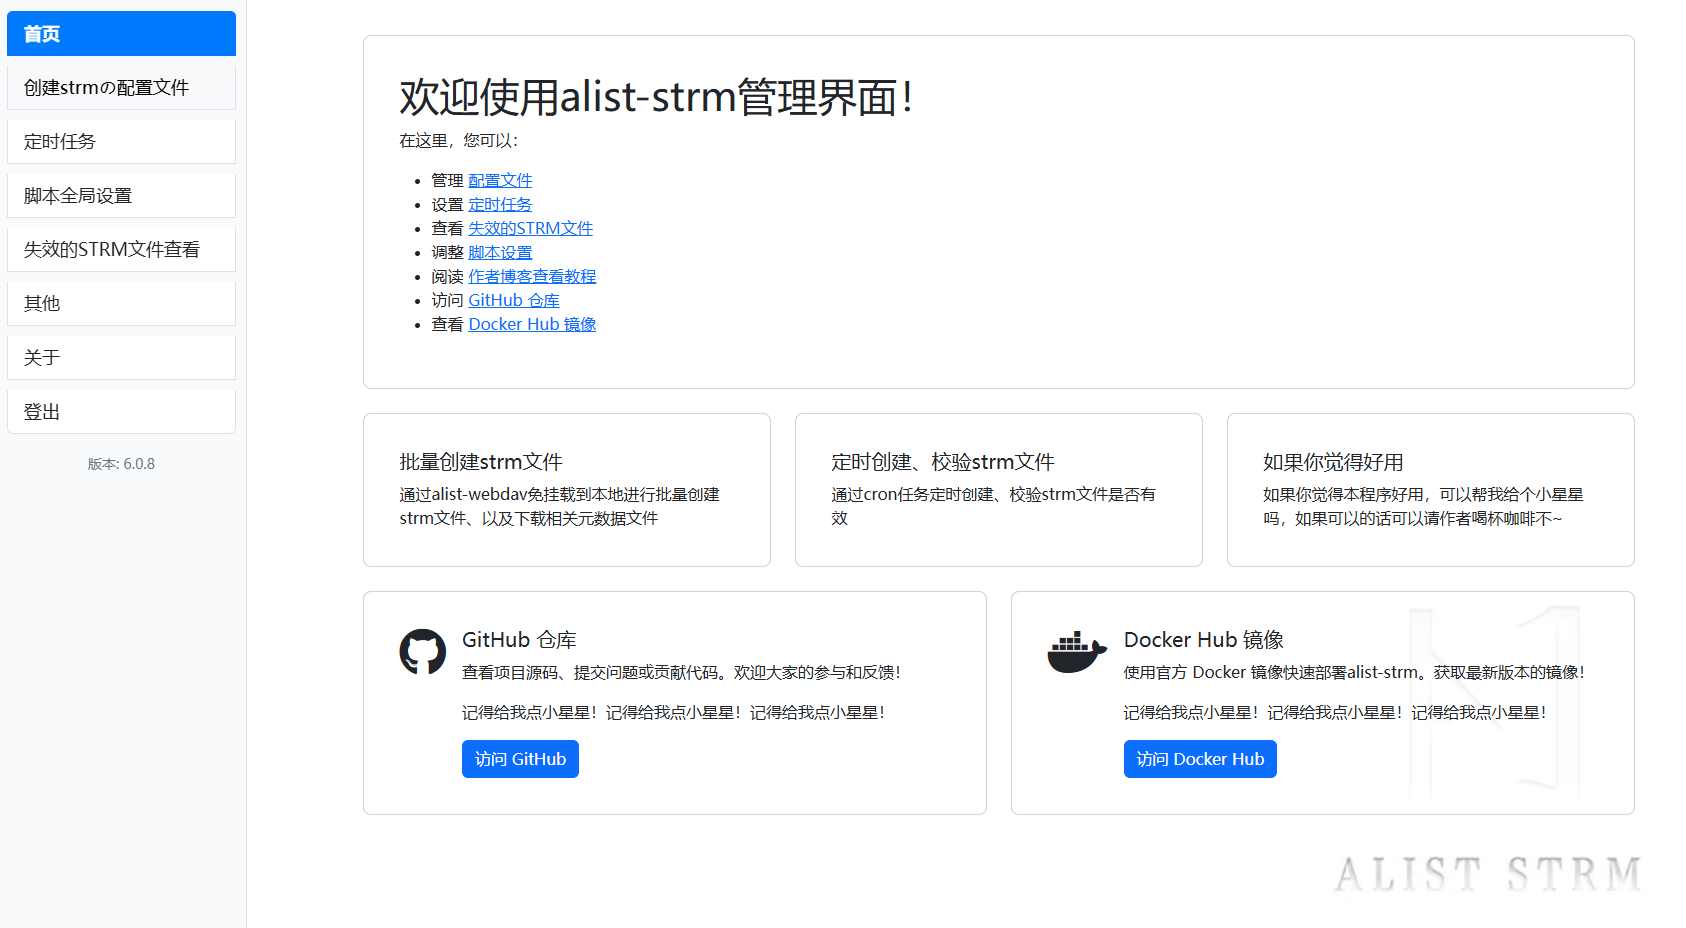Visit the GitHub 仓库 link in the list
The image size is (1686, 928).
click(514, 300)
